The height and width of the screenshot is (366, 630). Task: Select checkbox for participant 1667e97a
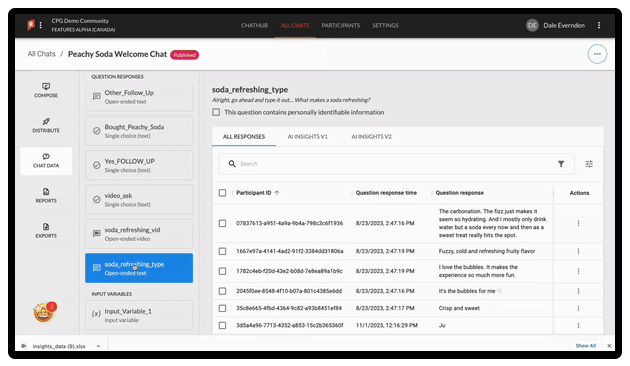pos(222,251)
